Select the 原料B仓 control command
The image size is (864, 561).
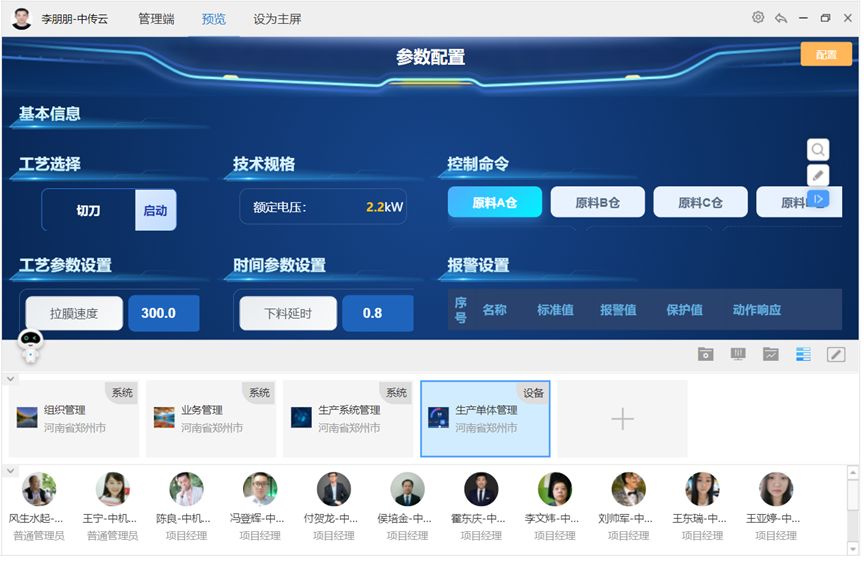[x=597, y=202]
